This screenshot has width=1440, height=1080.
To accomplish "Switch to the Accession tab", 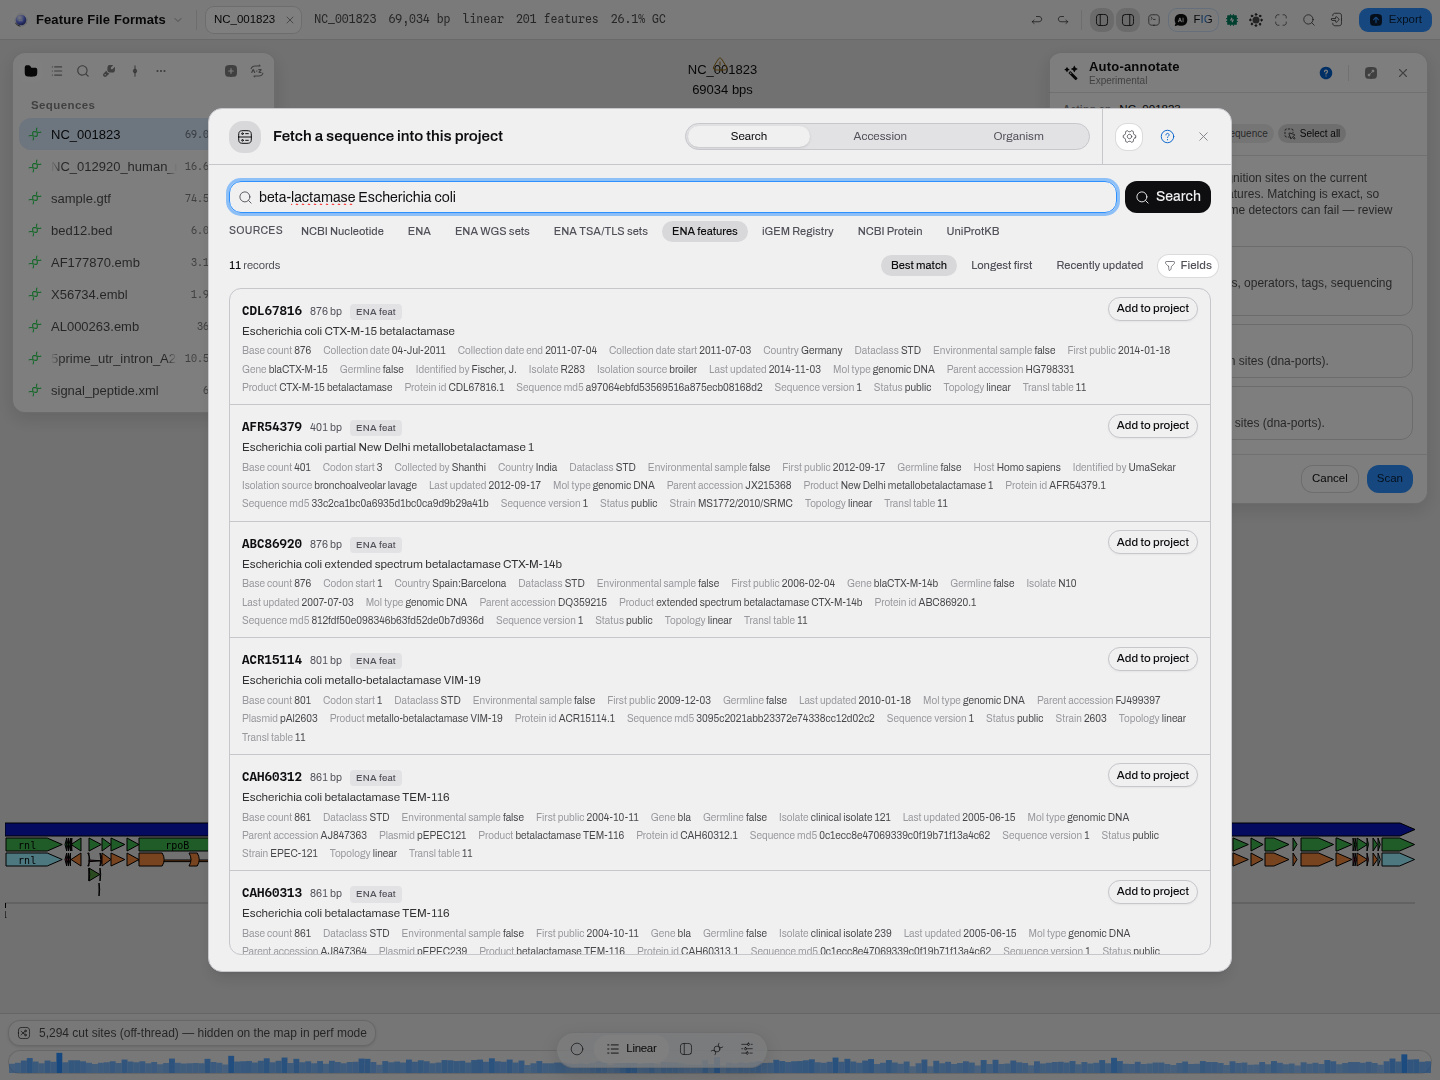I will [x=880, y=136].
